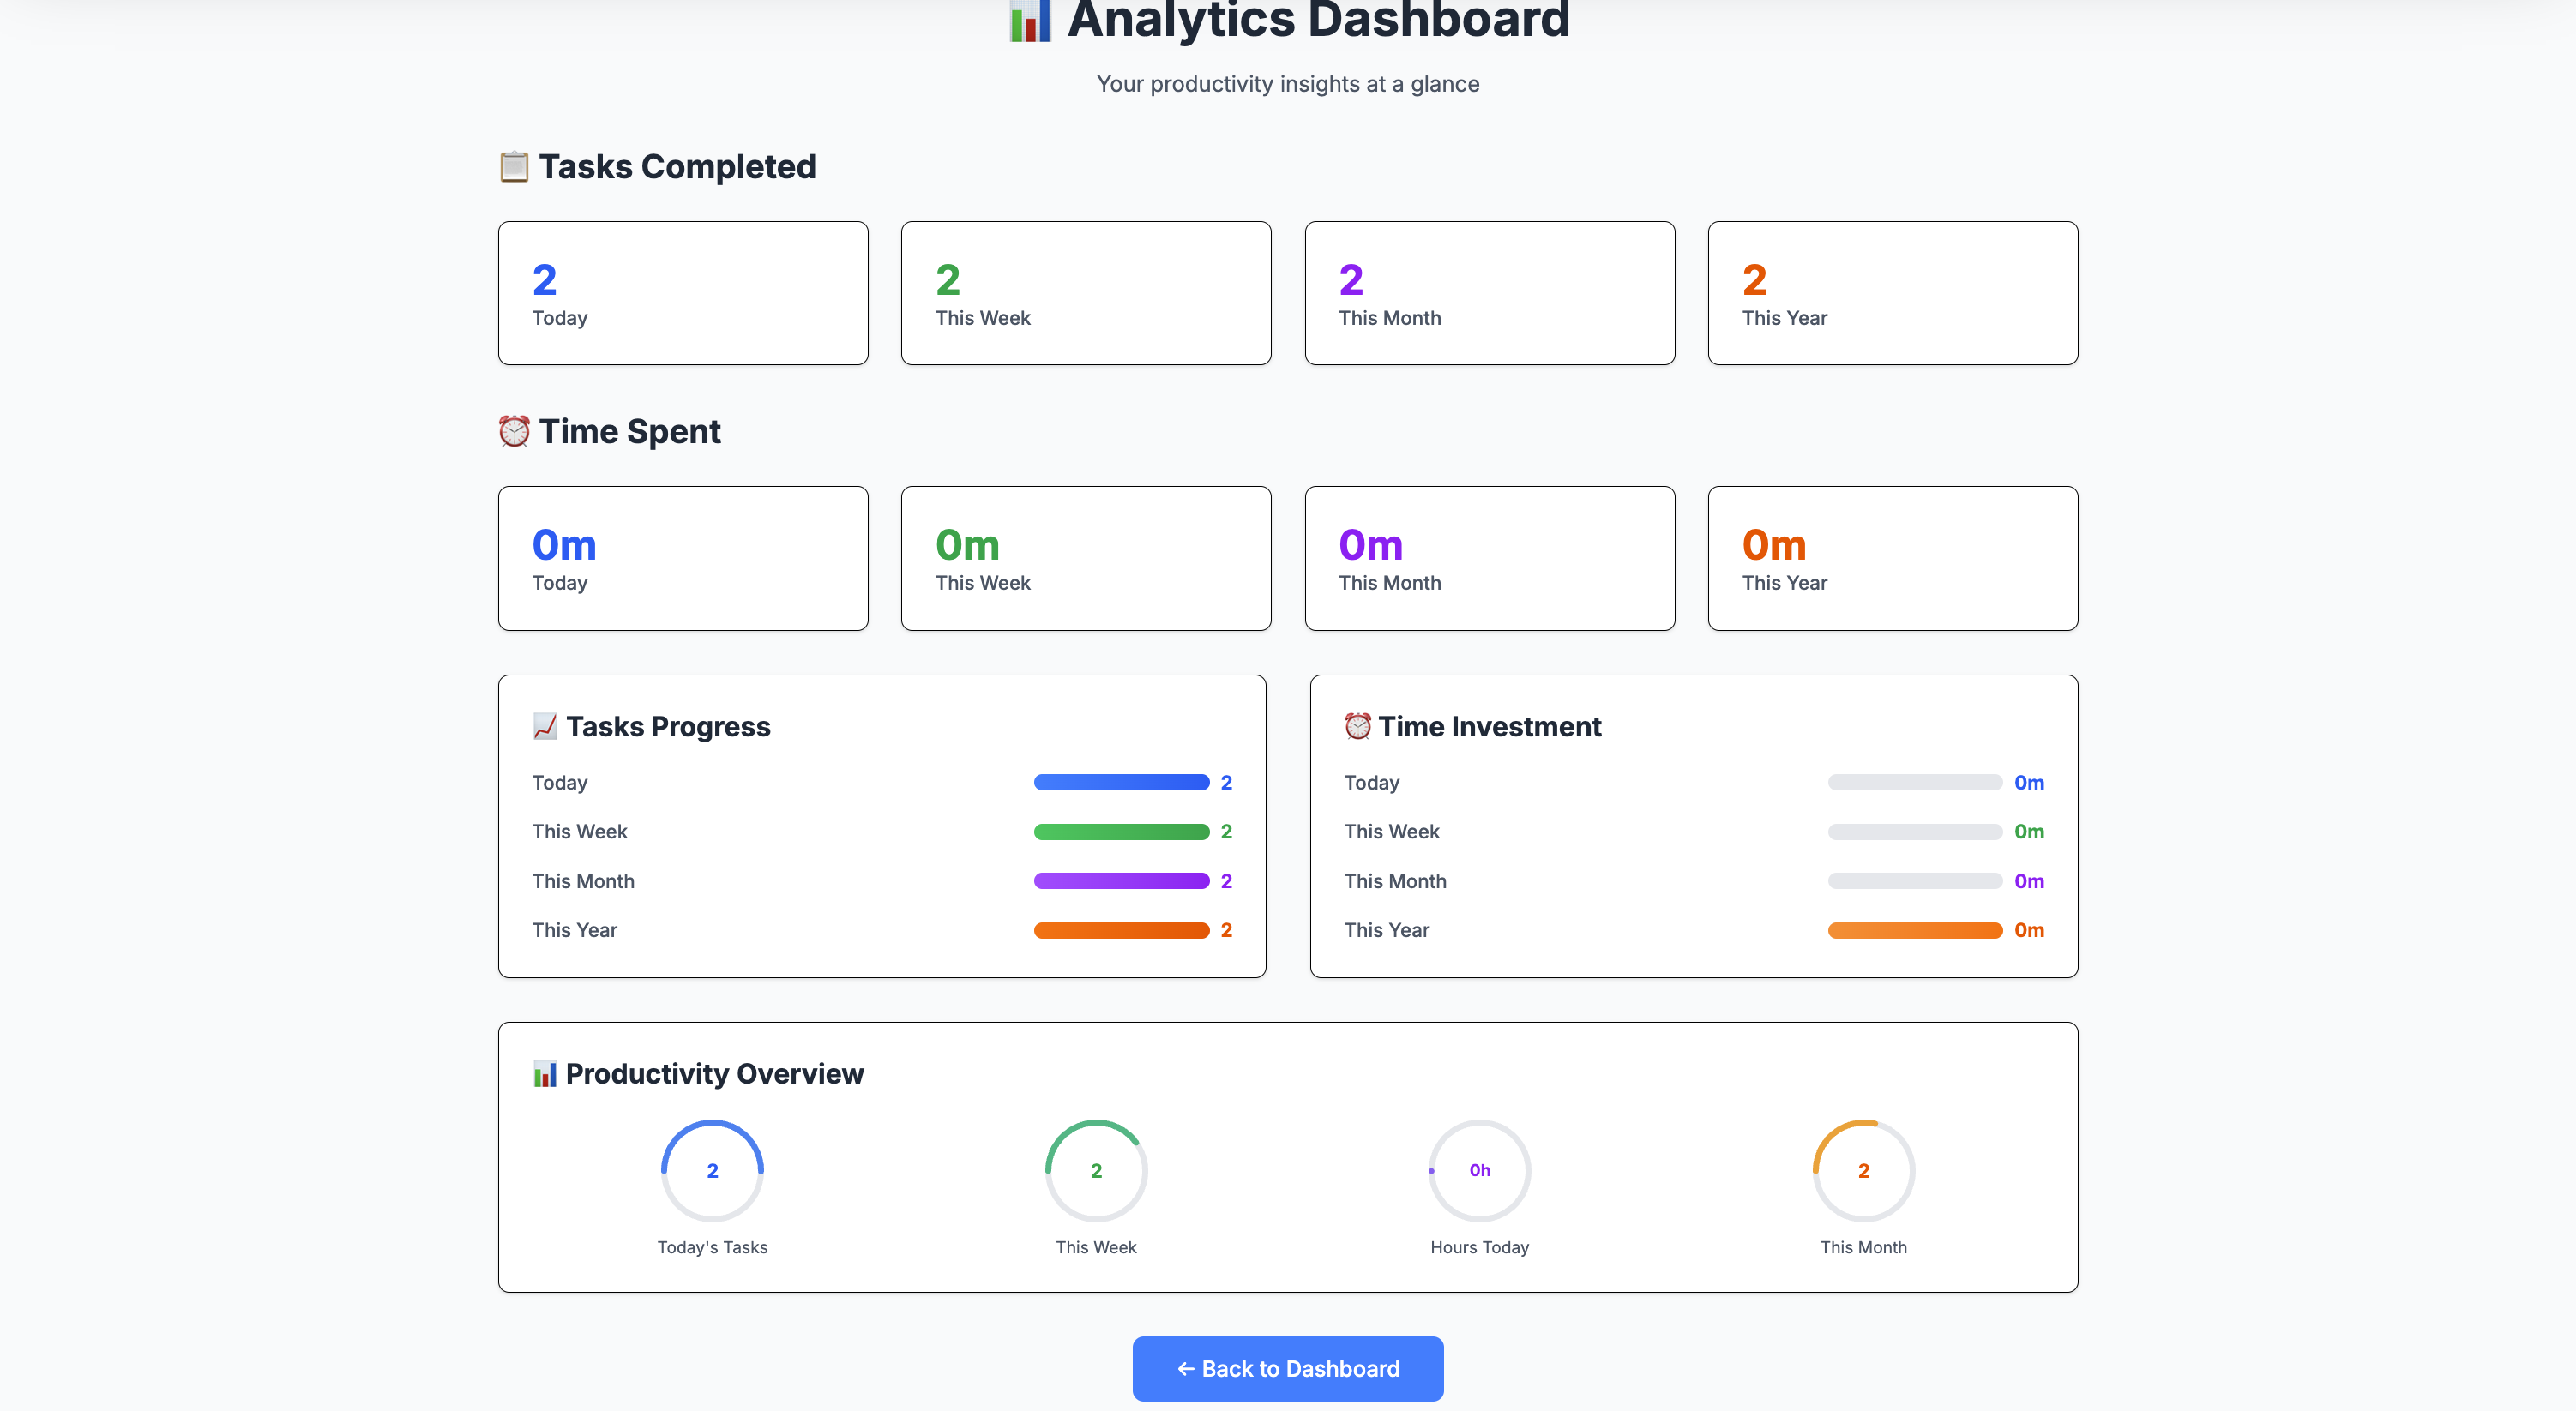Click the bar chart icon beside Productivity Overview

pos(545,1073)
